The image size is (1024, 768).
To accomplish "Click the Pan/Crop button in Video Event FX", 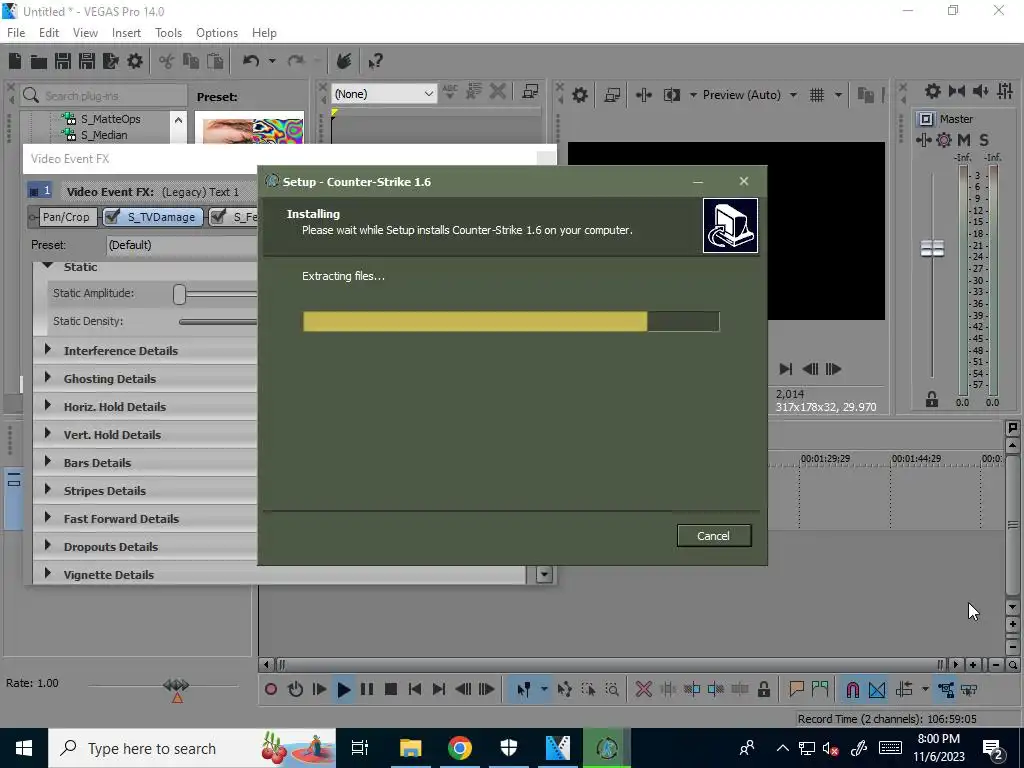I will (x=66, y=217).
